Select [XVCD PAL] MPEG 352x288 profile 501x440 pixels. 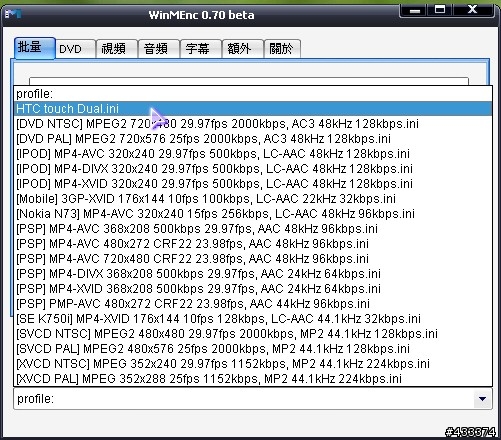click(253, 379)
